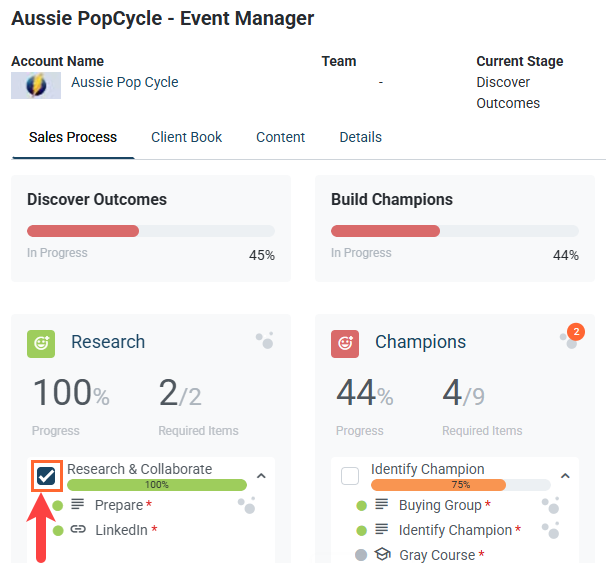The height and width of the screenshot is (563, 607).
Task: Uncheck the Research & Collaborate checkbox
Action: tap(46, 476)
